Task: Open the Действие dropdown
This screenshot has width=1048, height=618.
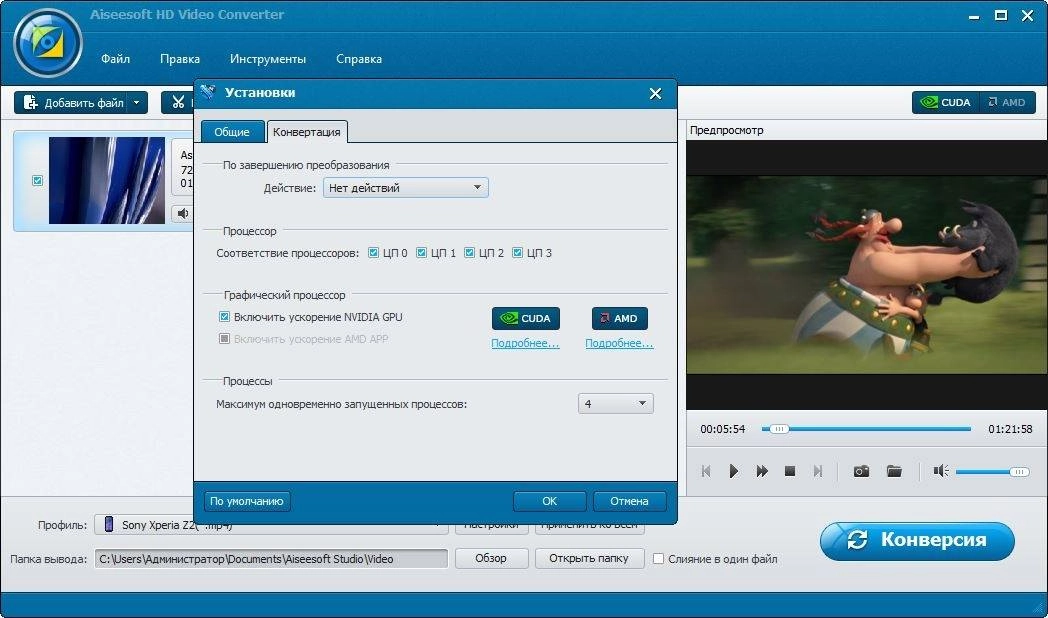Action: tap(406, 188)
